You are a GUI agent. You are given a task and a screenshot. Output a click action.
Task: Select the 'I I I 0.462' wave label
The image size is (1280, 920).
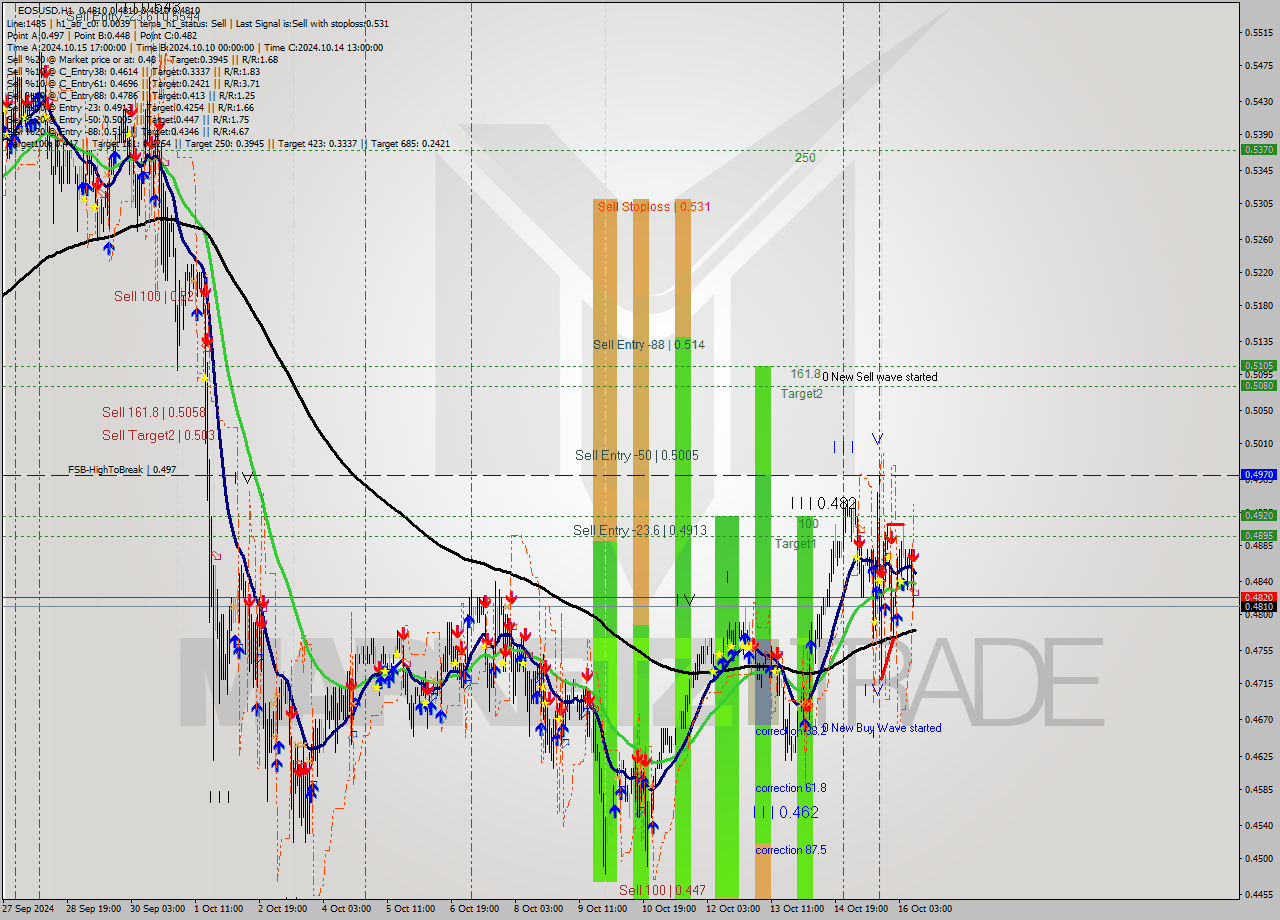coord(786,812)
